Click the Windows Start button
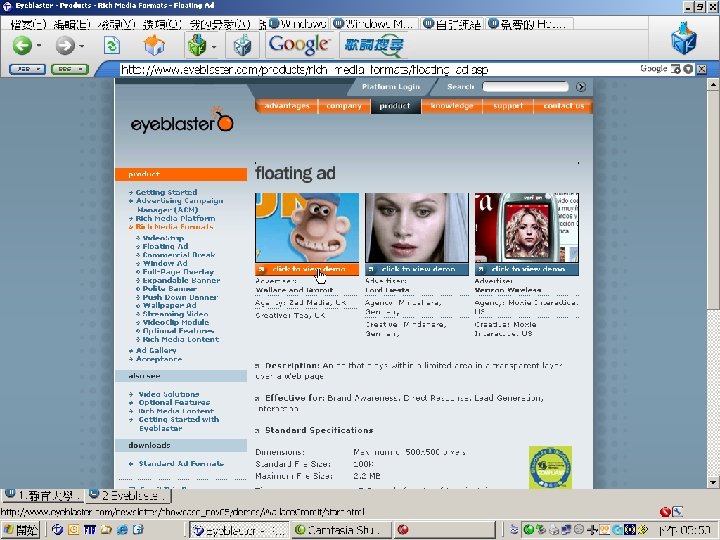Screen dimensions: 720x540 coord(21,530)
